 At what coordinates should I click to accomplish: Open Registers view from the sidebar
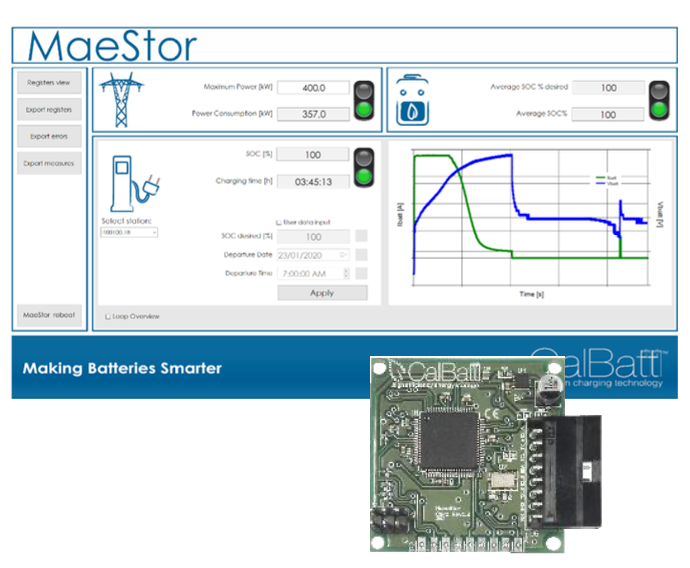click(49, 83)
